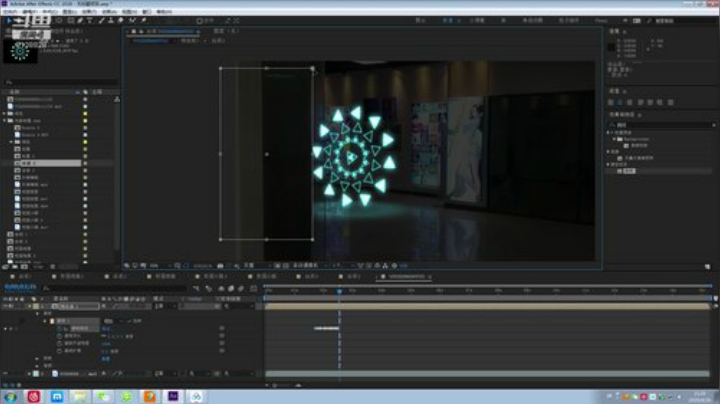Click the Effects & Presets search field
Viewport: 720px width, 404px height.
(661, 124)
